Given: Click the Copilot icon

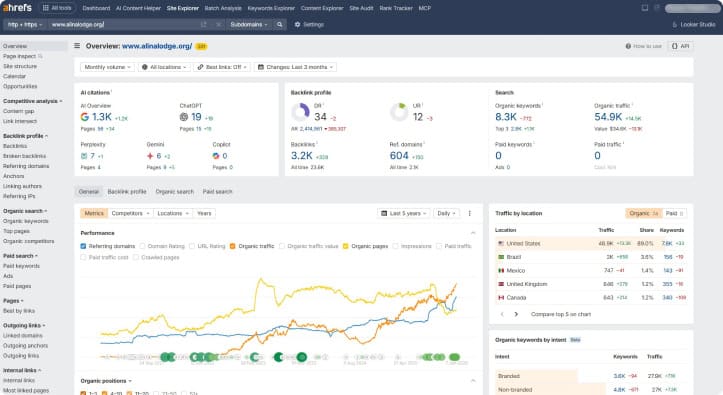Looking at the screenshot, I should 216,156.
